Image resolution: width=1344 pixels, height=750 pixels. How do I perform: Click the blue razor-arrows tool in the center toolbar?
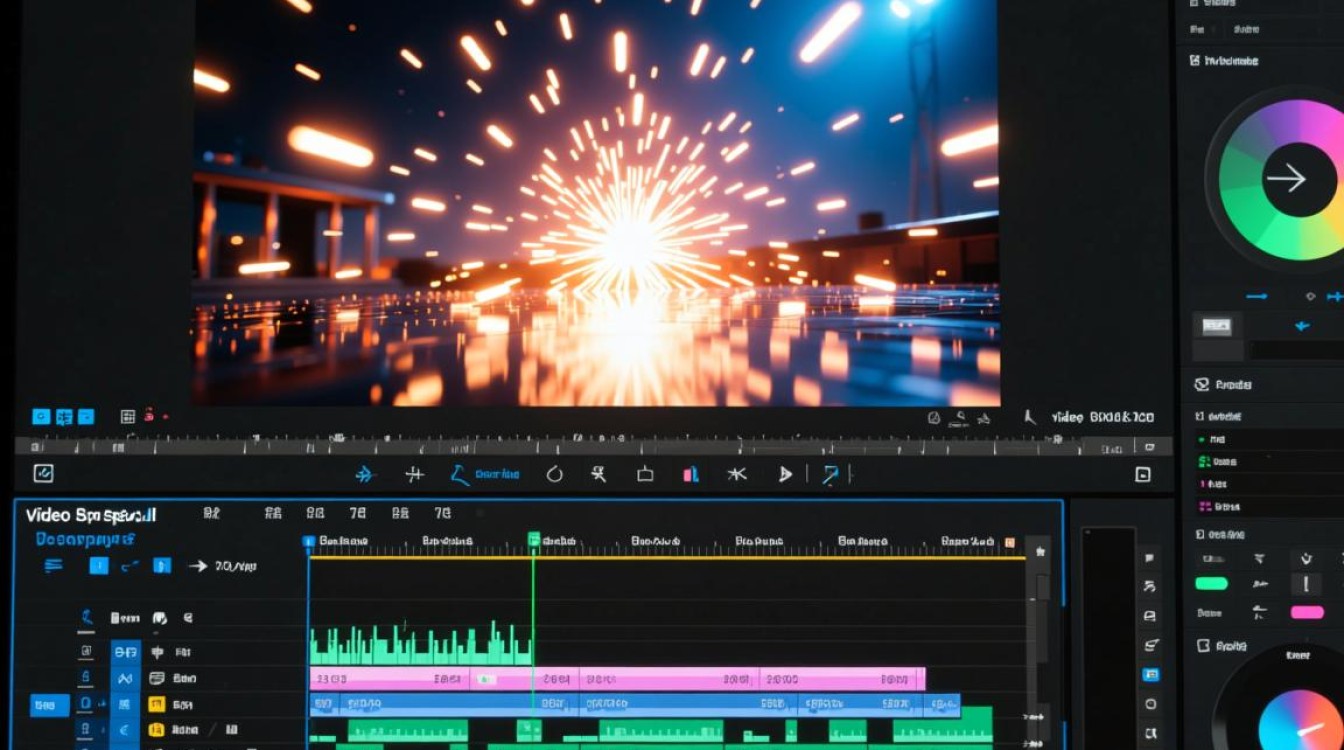click(365, 475)
